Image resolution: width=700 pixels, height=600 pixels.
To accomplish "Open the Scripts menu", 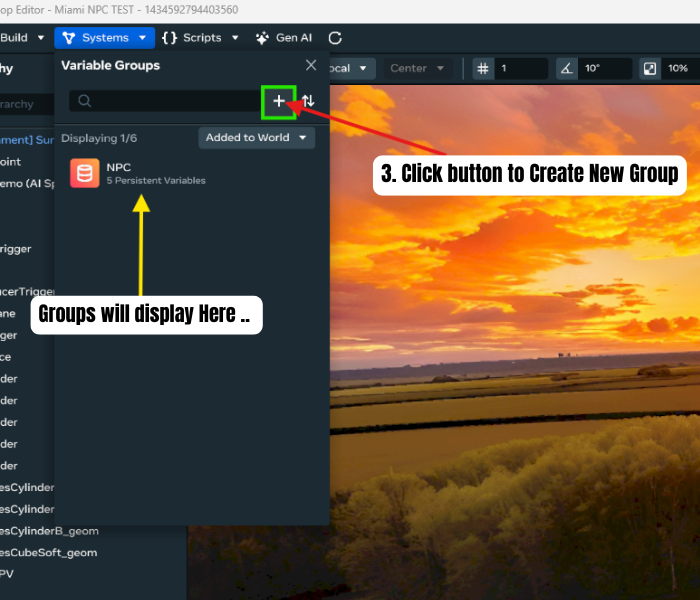I will [200, 38].
